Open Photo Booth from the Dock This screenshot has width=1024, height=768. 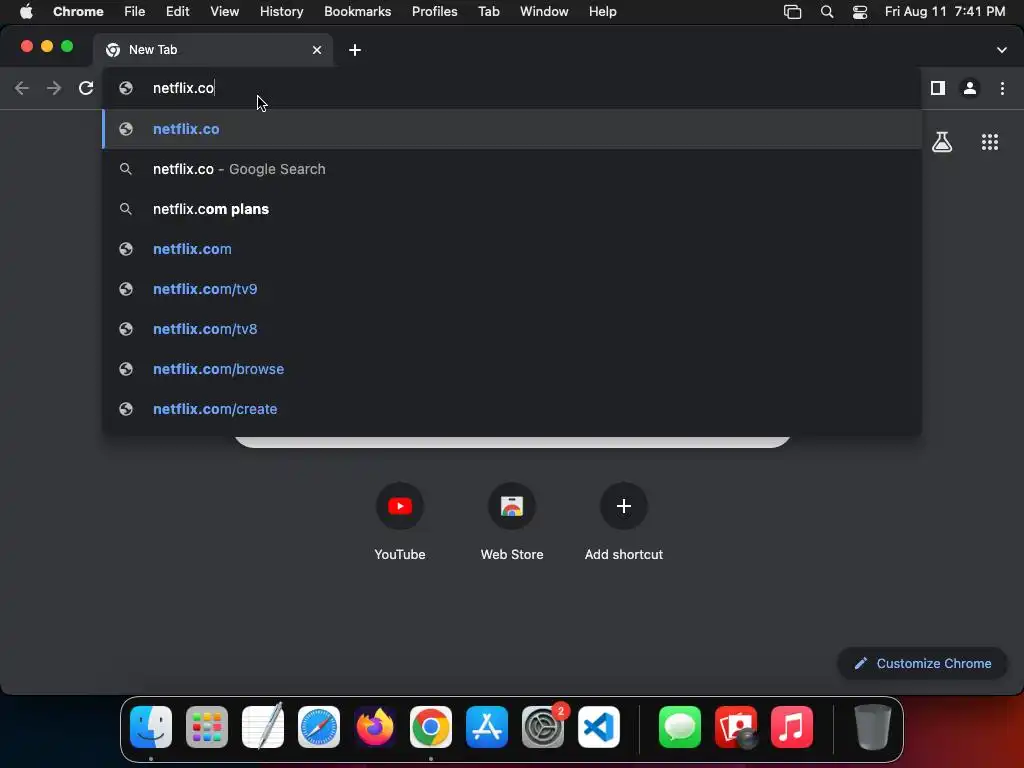[736, 727]
